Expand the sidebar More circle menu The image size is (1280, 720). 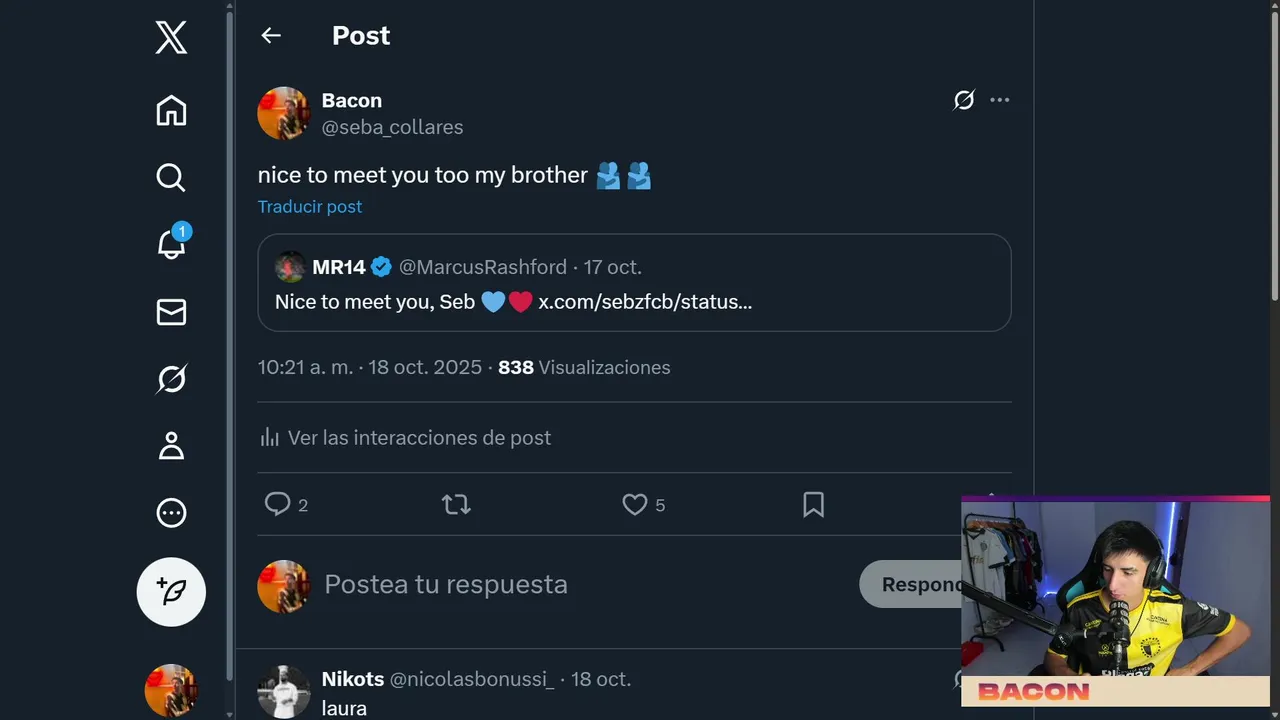(171, 513)
